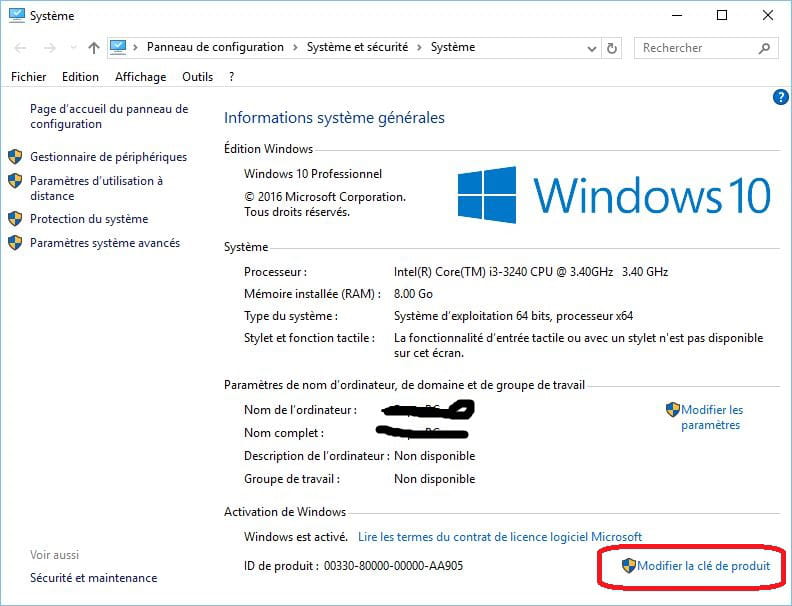Image resolution: width=792 pixels, height=606 pixels.
Task: Select the 8.00 Go RAM value
Action: tap(413, 294)
